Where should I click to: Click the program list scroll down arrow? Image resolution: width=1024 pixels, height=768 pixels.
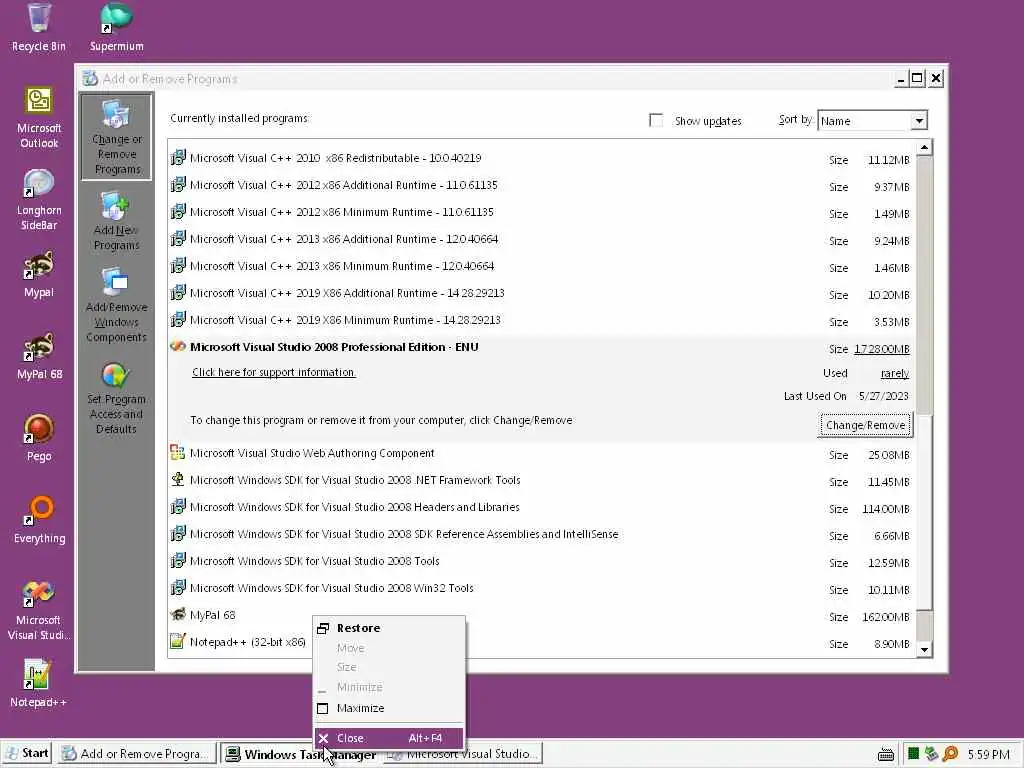pyautogui.click(x=924, y=650)
